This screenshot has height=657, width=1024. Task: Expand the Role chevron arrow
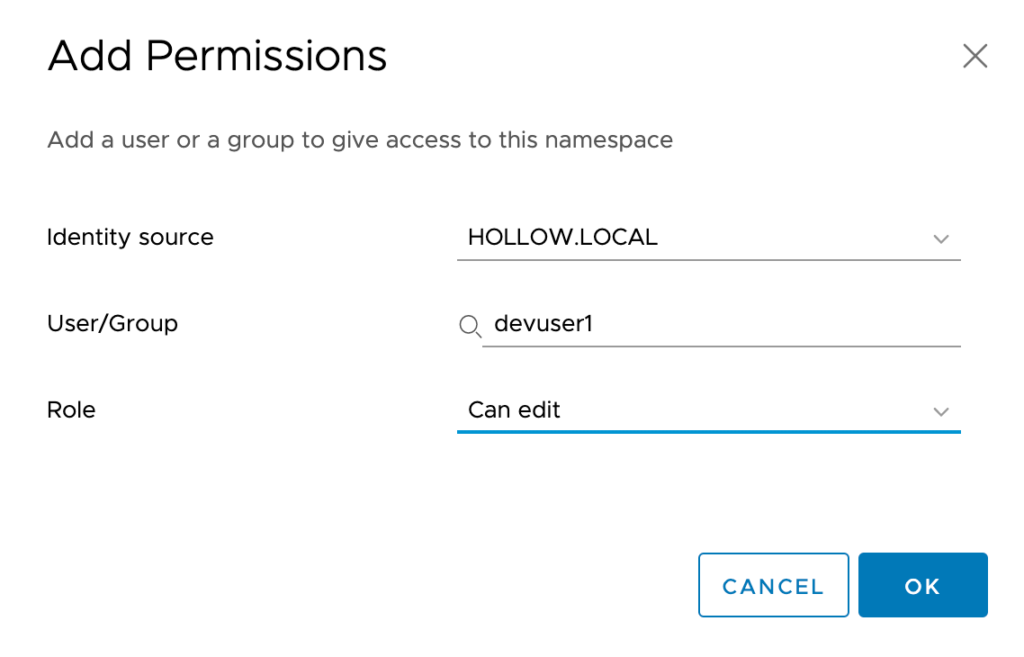(940, 411)
